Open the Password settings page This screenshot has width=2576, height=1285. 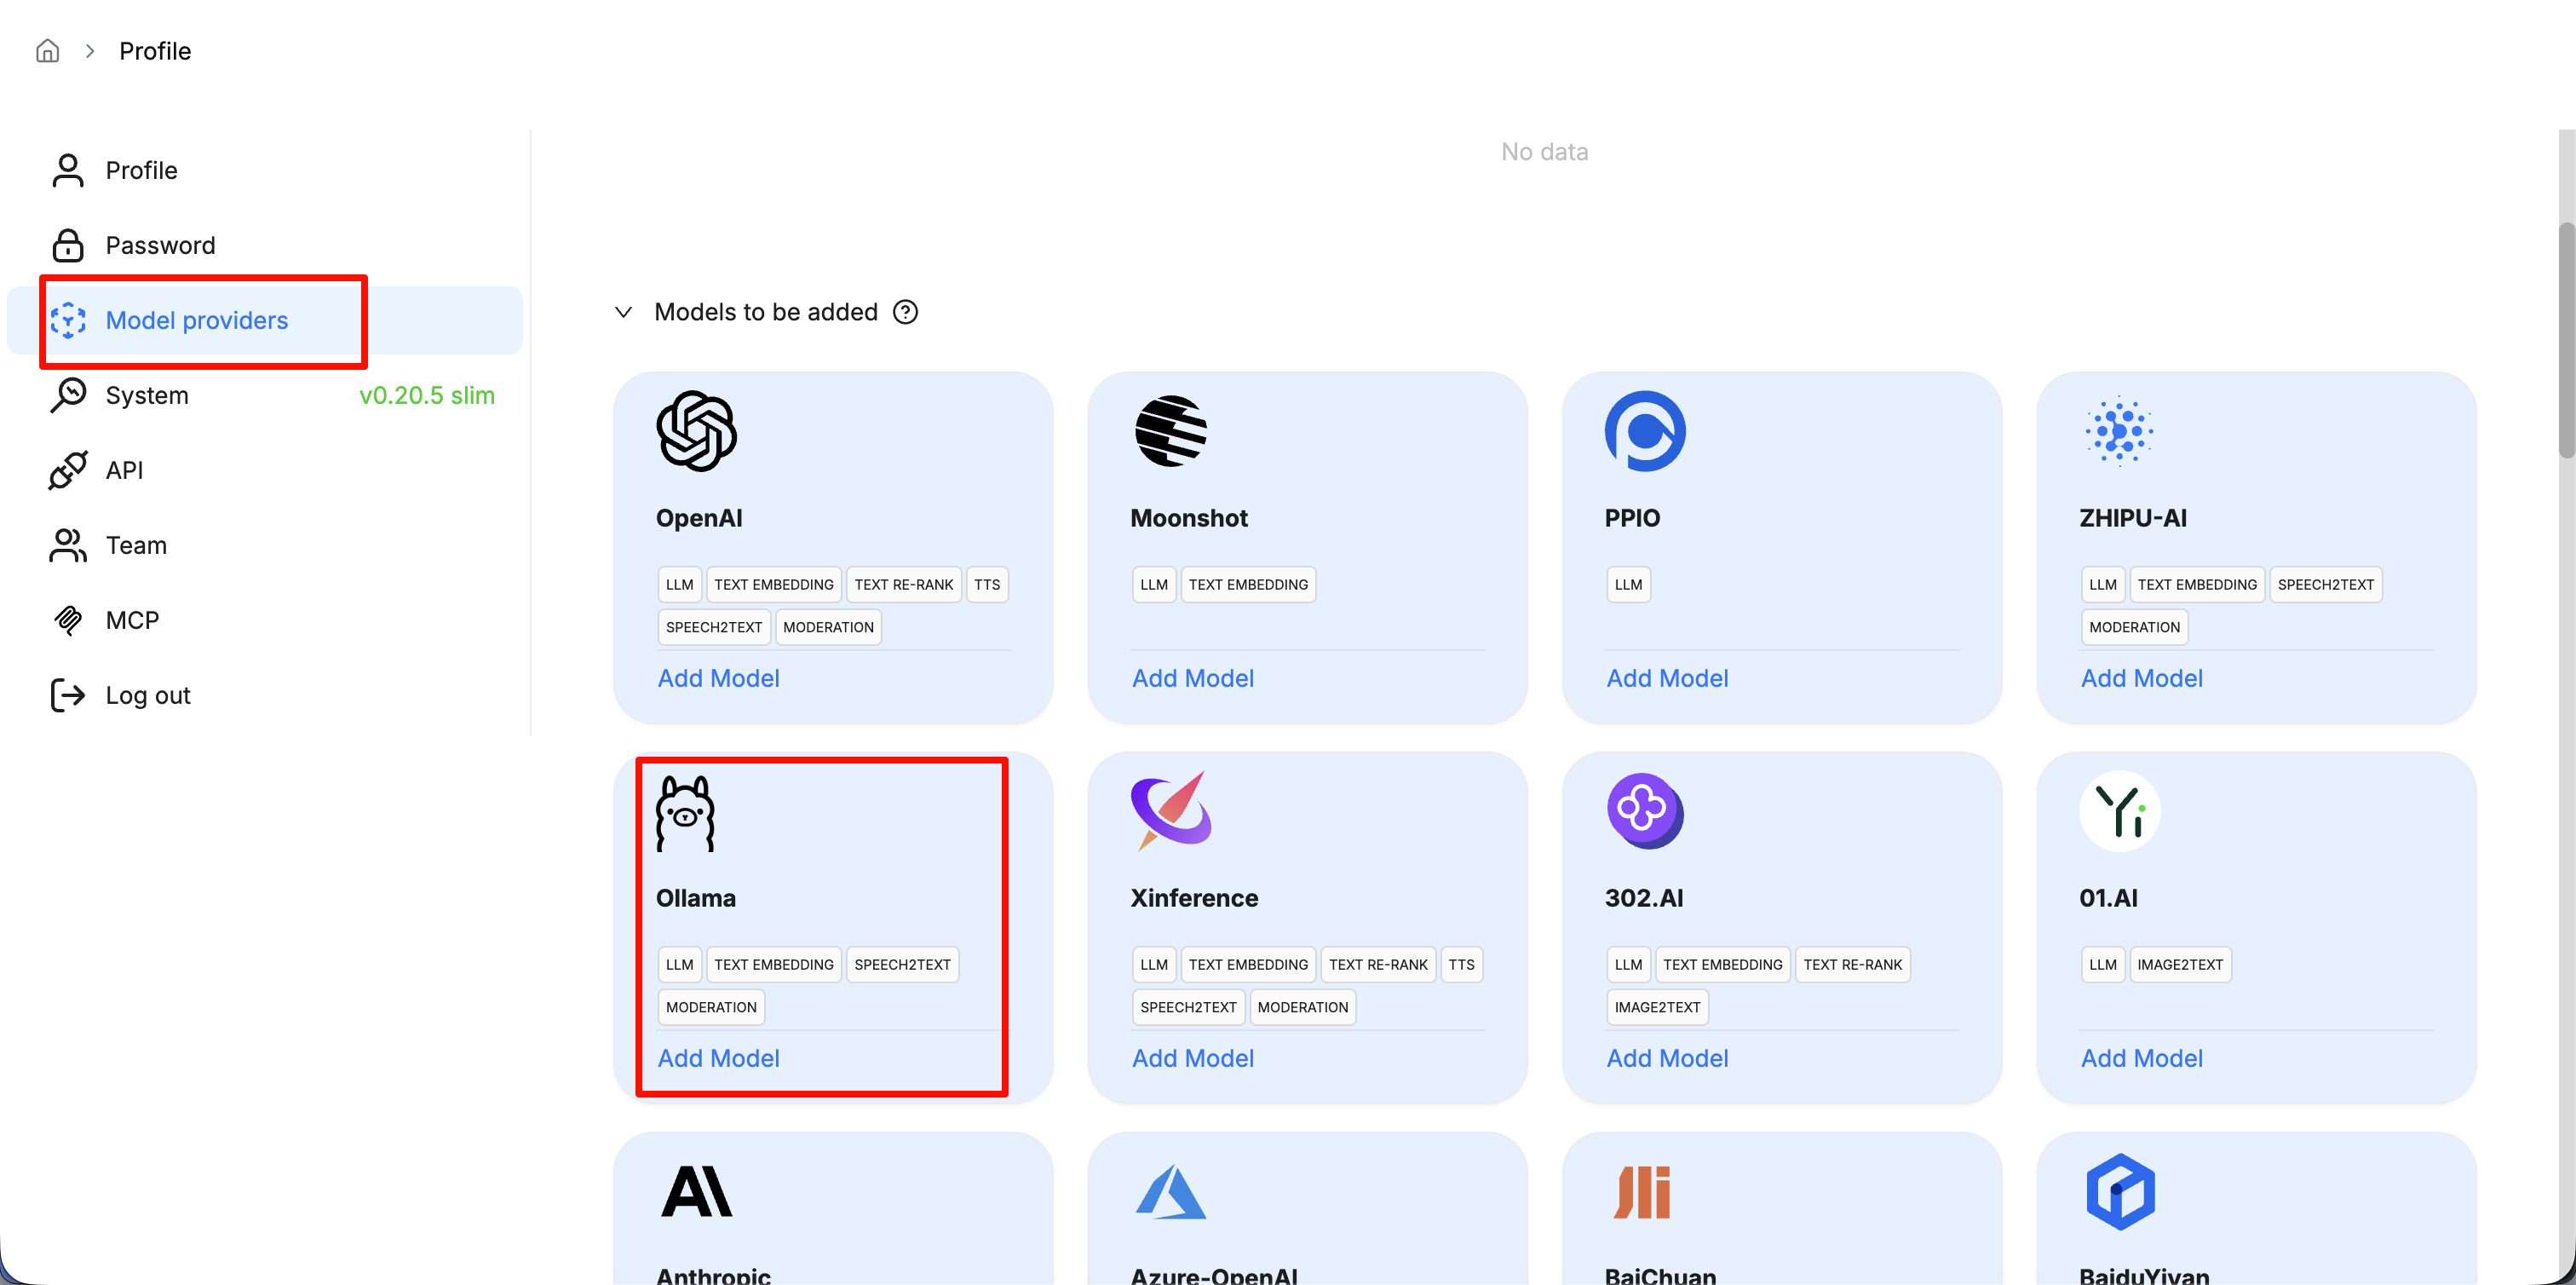(160, 245)
